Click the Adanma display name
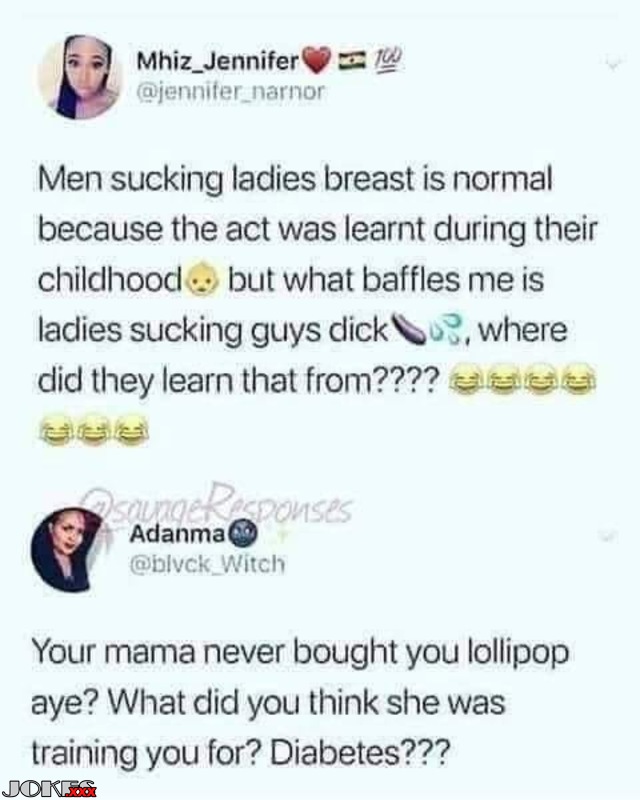 177,534
